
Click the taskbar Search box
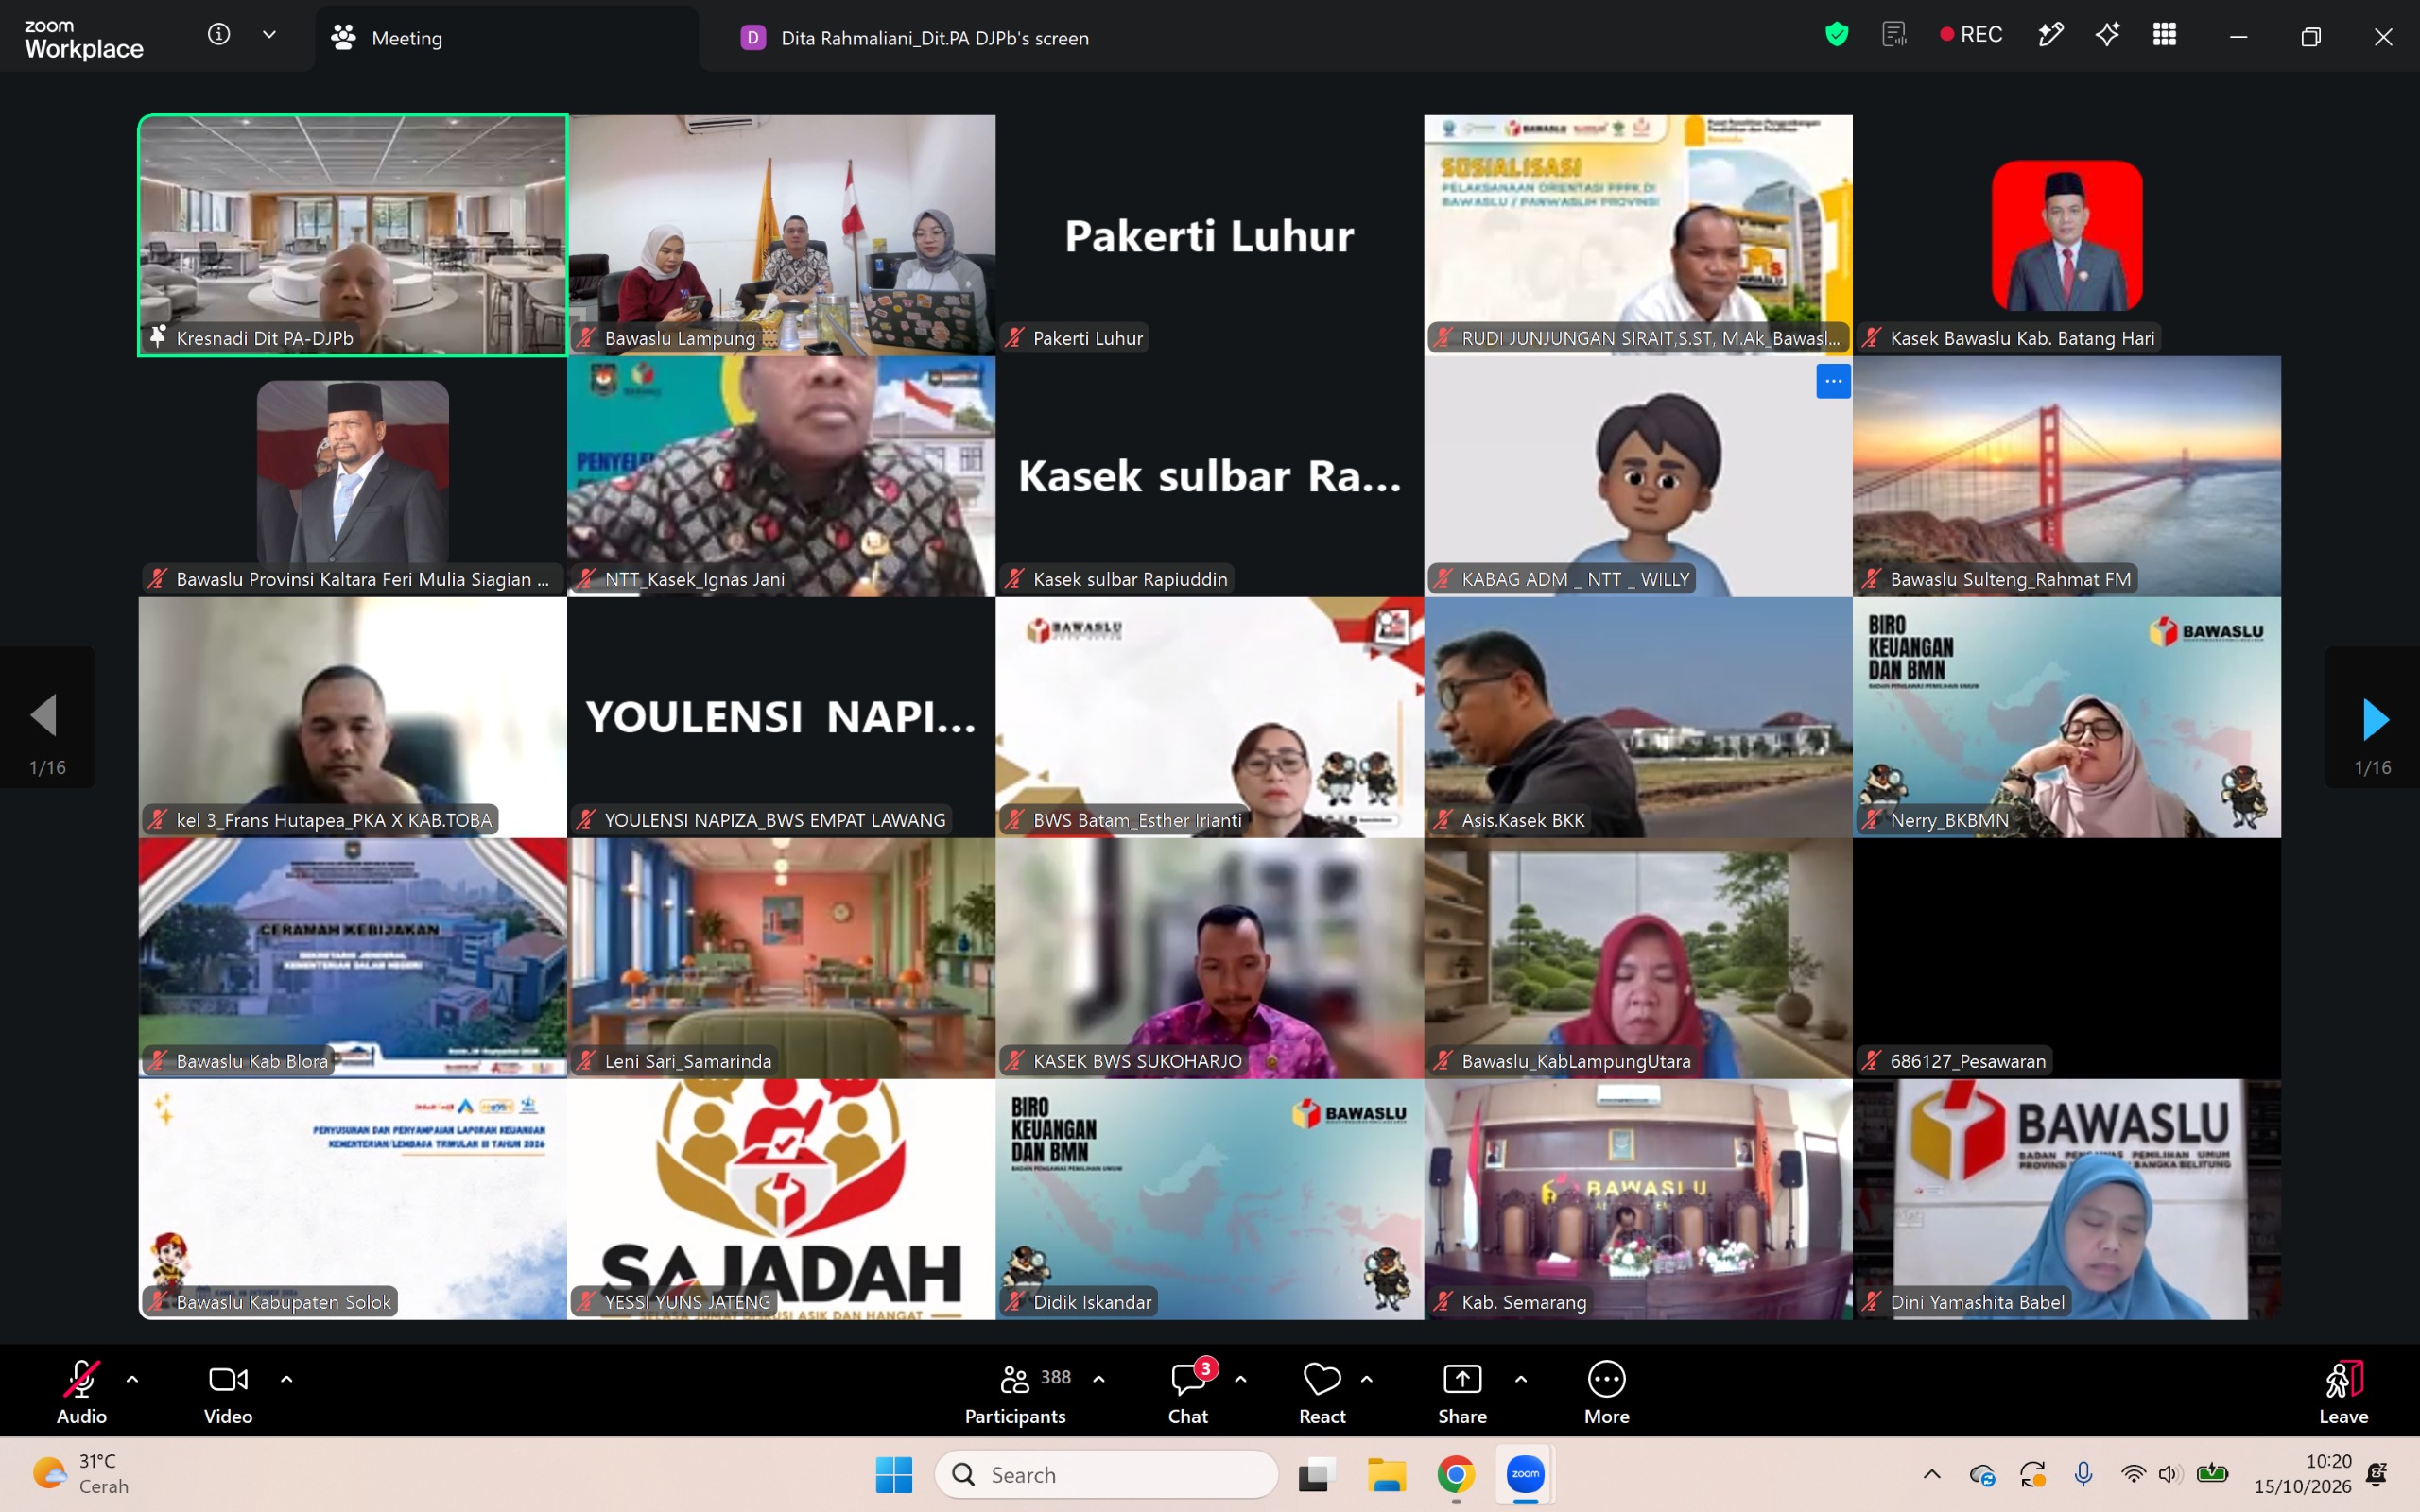pyautogui.click(x=1107, y=1474)
